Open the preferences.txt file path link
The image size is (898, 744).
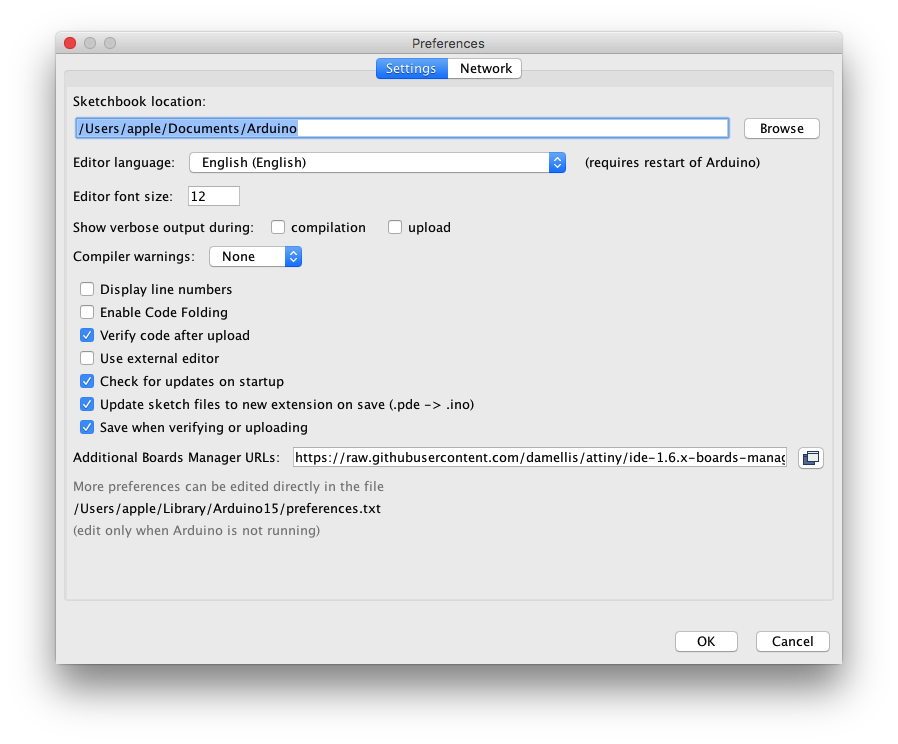pos(227,509)
